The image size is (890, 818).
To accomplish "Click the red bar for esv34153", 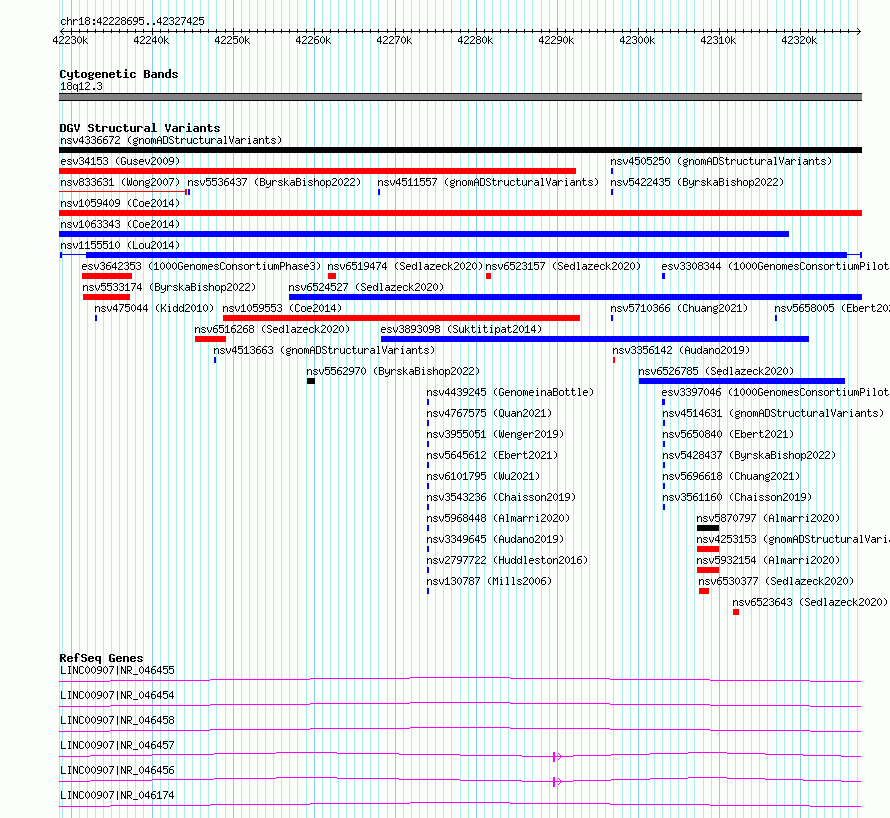I will (x=317, y=171).
